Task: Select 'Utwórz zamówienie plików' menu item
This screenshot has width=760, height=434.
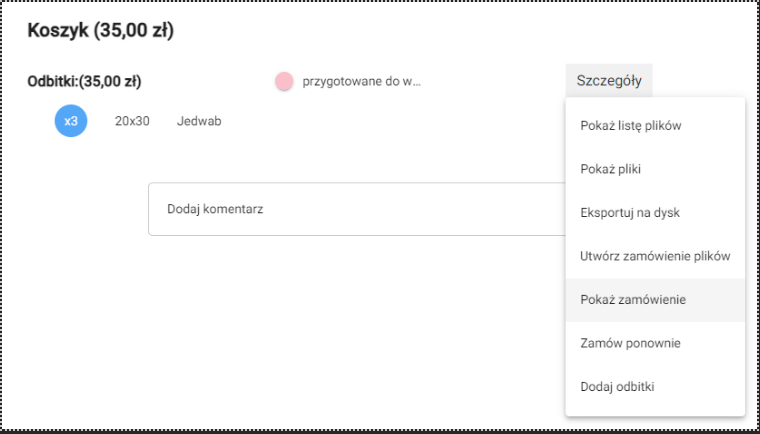Action: [654, 256]
